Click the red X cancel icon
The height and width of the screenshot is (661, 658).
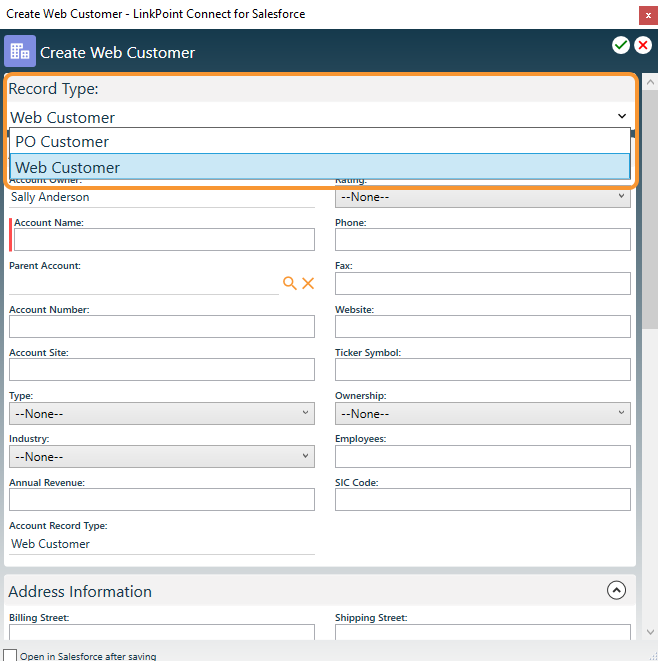(x=643, y=45)
